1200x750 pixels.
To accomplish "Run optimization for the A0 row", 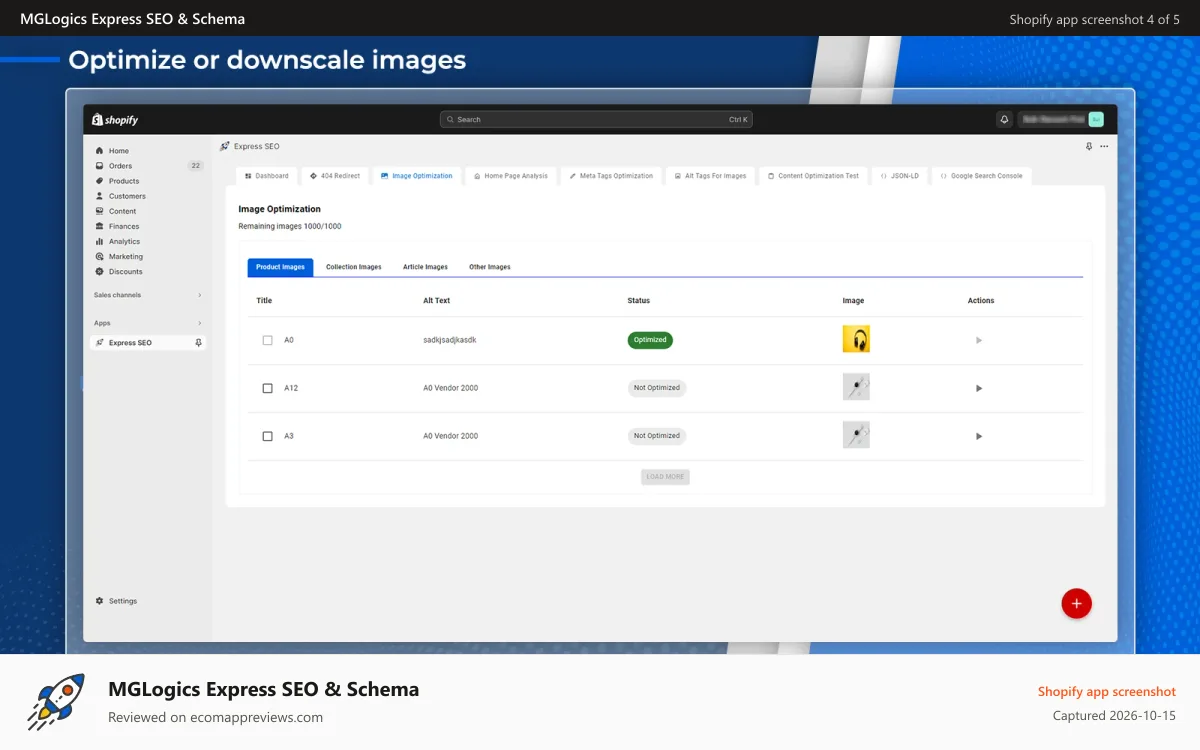I will coord(979,340).
